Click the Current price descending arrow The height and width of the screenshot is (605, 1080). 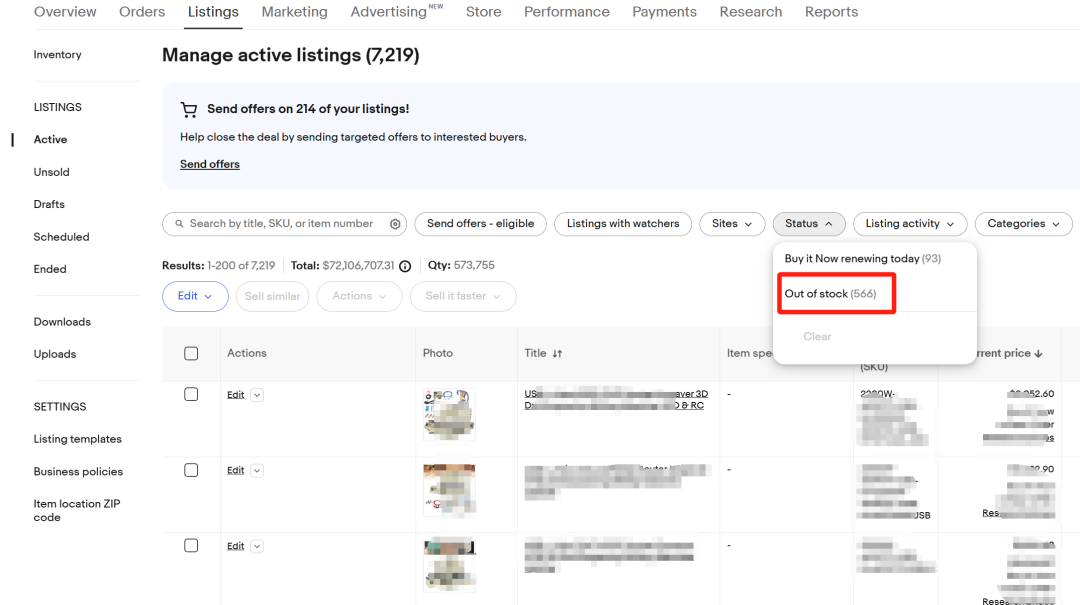[1038, 353]
